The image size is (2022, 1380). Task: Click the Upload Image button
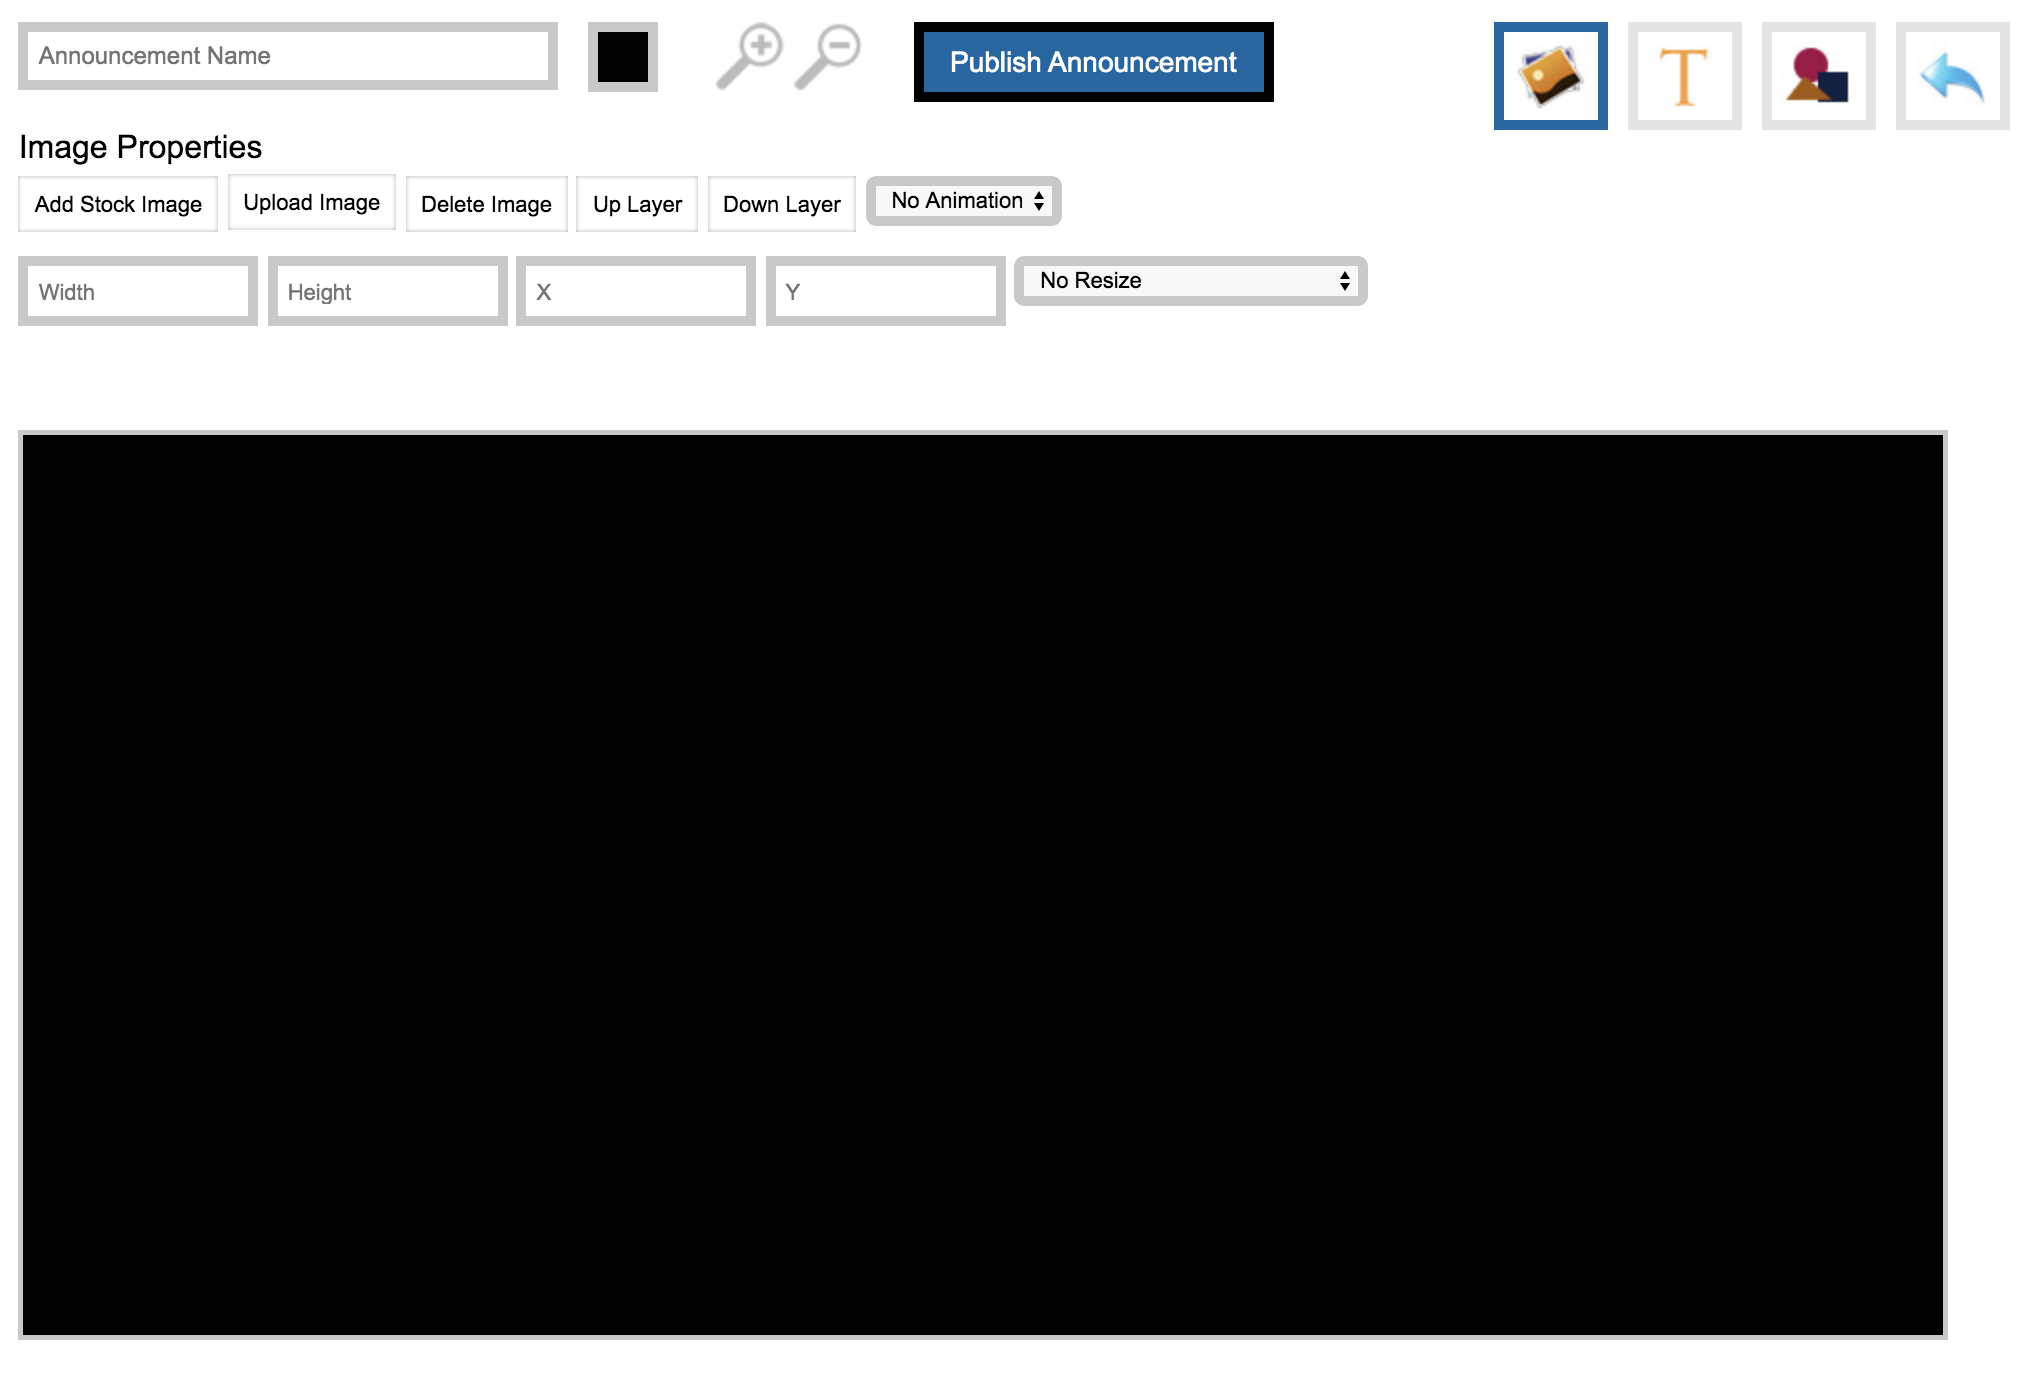click(x=310, y=201)
